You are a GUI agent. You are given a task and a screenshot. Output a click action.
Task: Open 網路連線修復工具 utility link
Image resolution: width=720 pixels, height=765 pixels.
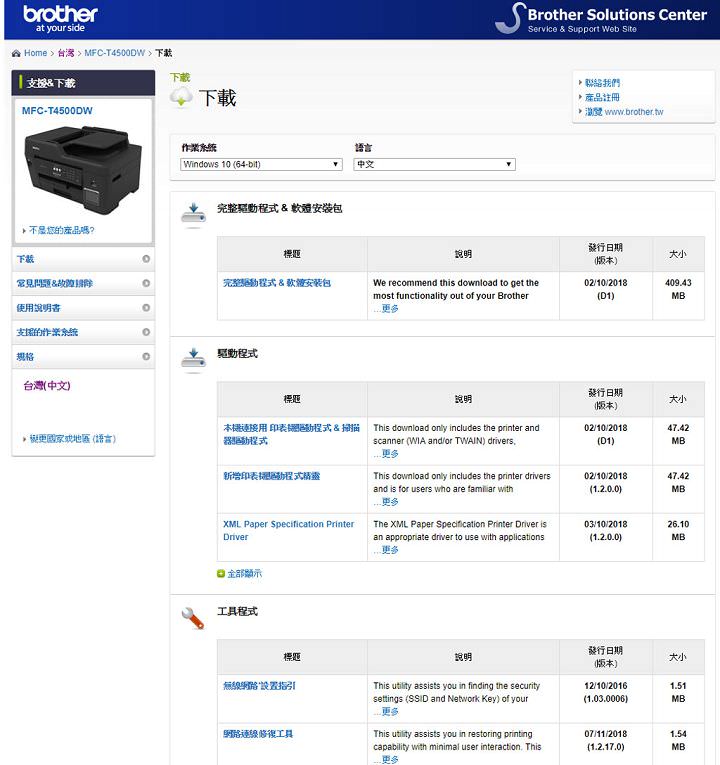tap(258, 734)
